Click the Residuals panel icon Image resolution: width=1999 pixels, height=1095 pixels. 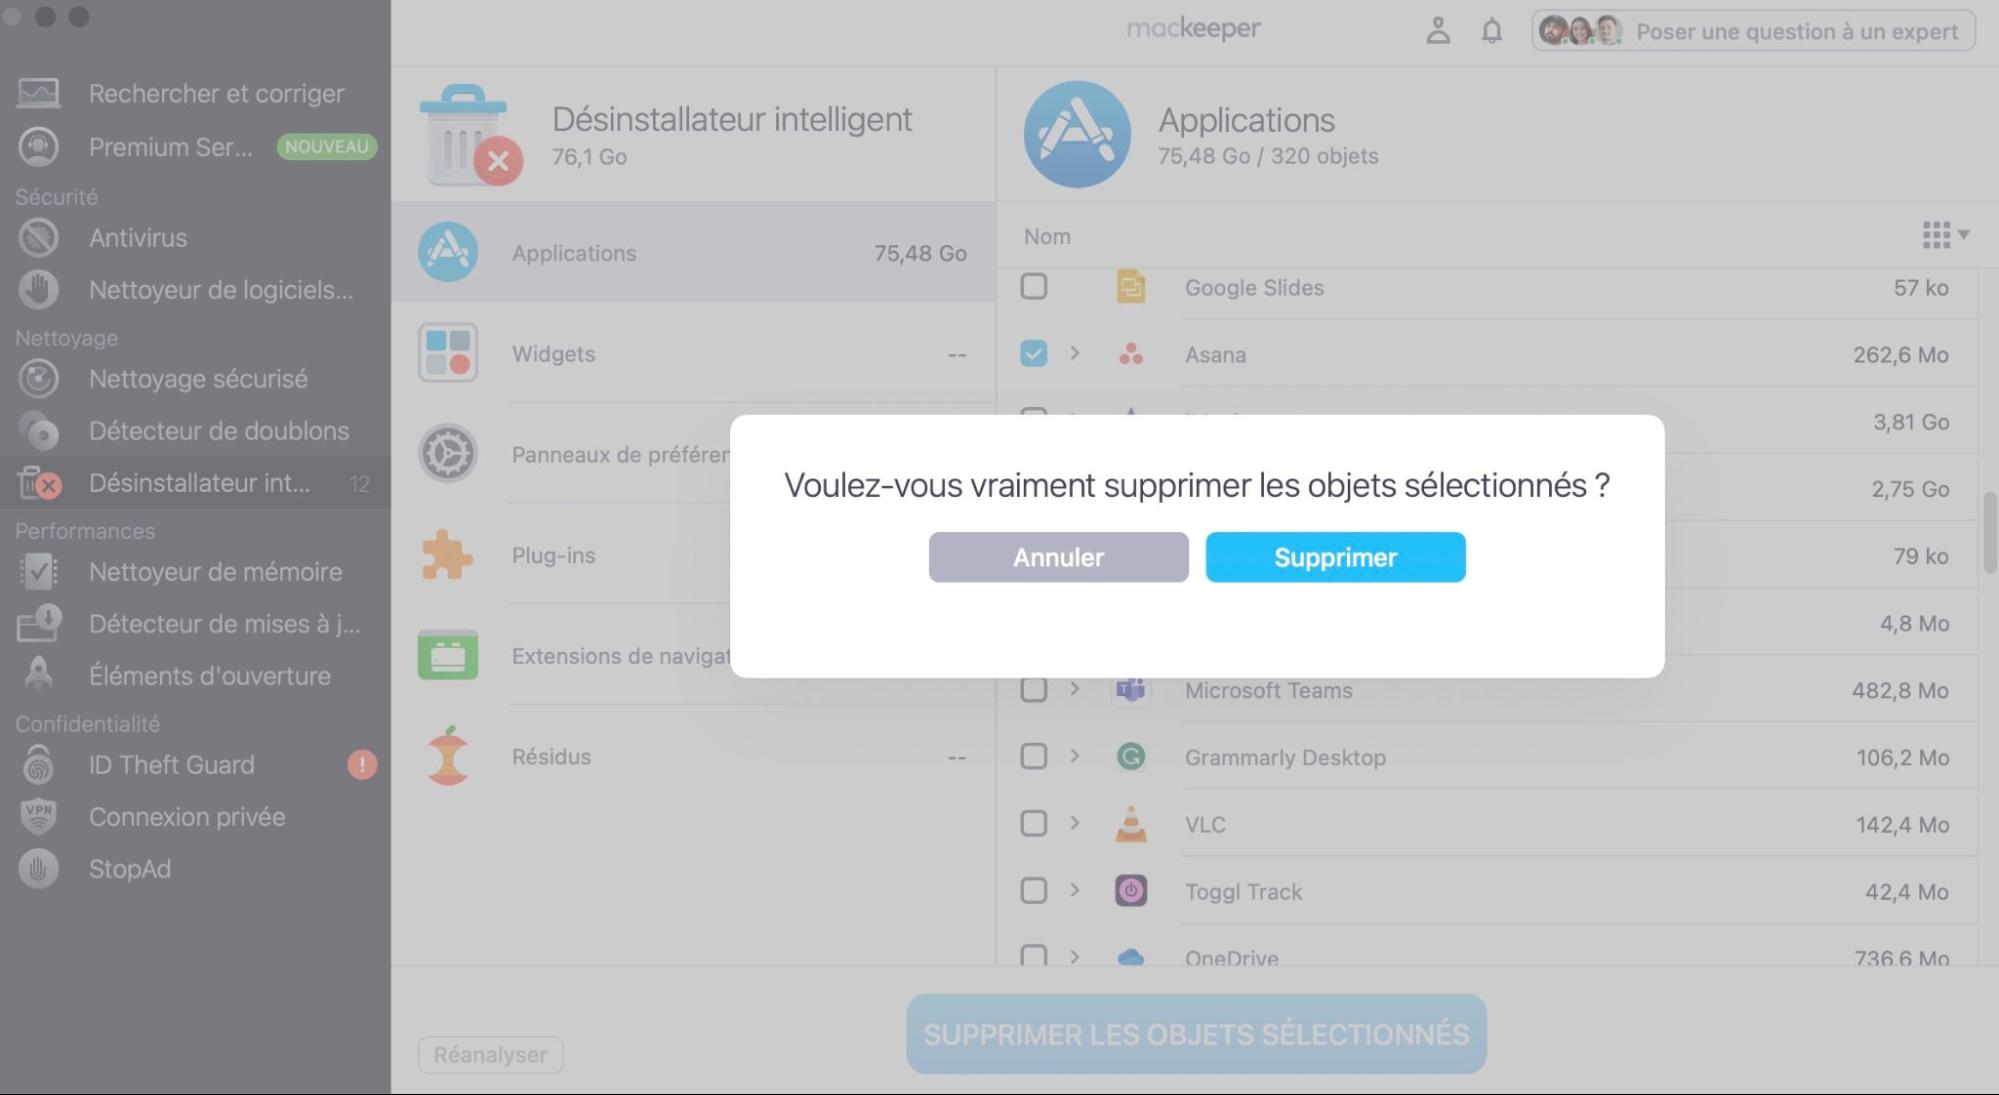[448, 755]
